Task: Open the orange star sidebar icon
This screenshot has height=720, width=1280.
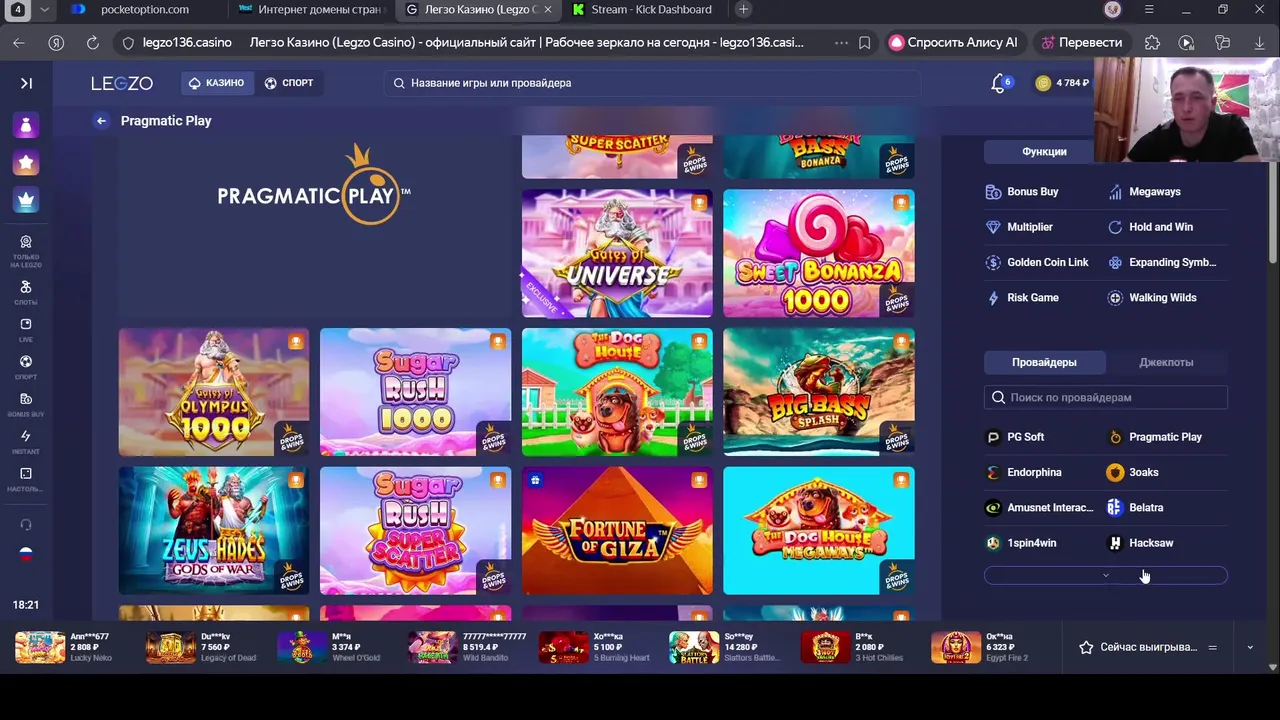Action: (x=26, y=162)
